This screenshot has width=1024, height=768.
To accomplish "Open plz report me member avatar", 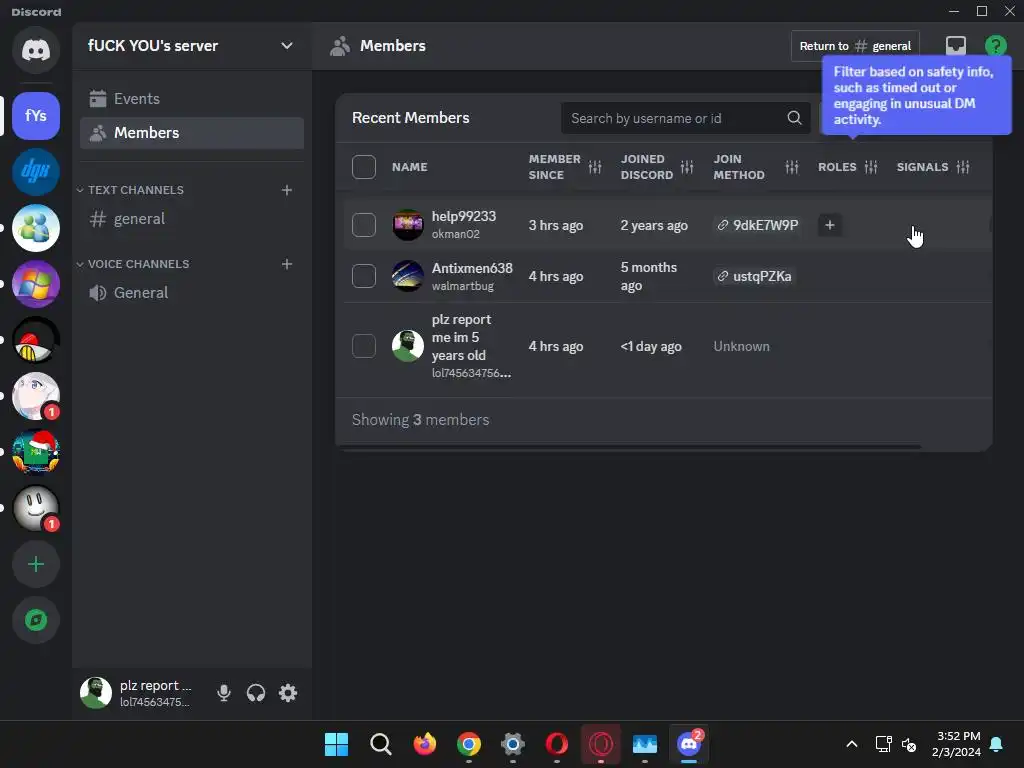I will pos(408,346).
